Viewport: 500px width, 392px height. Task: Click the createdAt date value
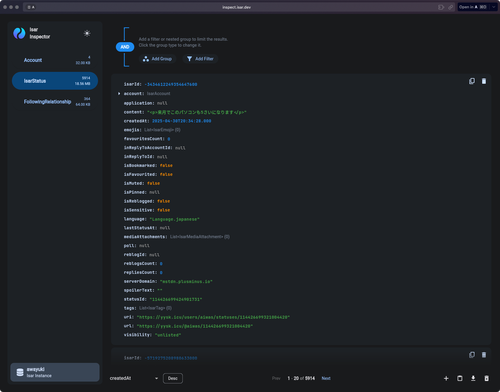pyautogui.click(x=182, y=121)
